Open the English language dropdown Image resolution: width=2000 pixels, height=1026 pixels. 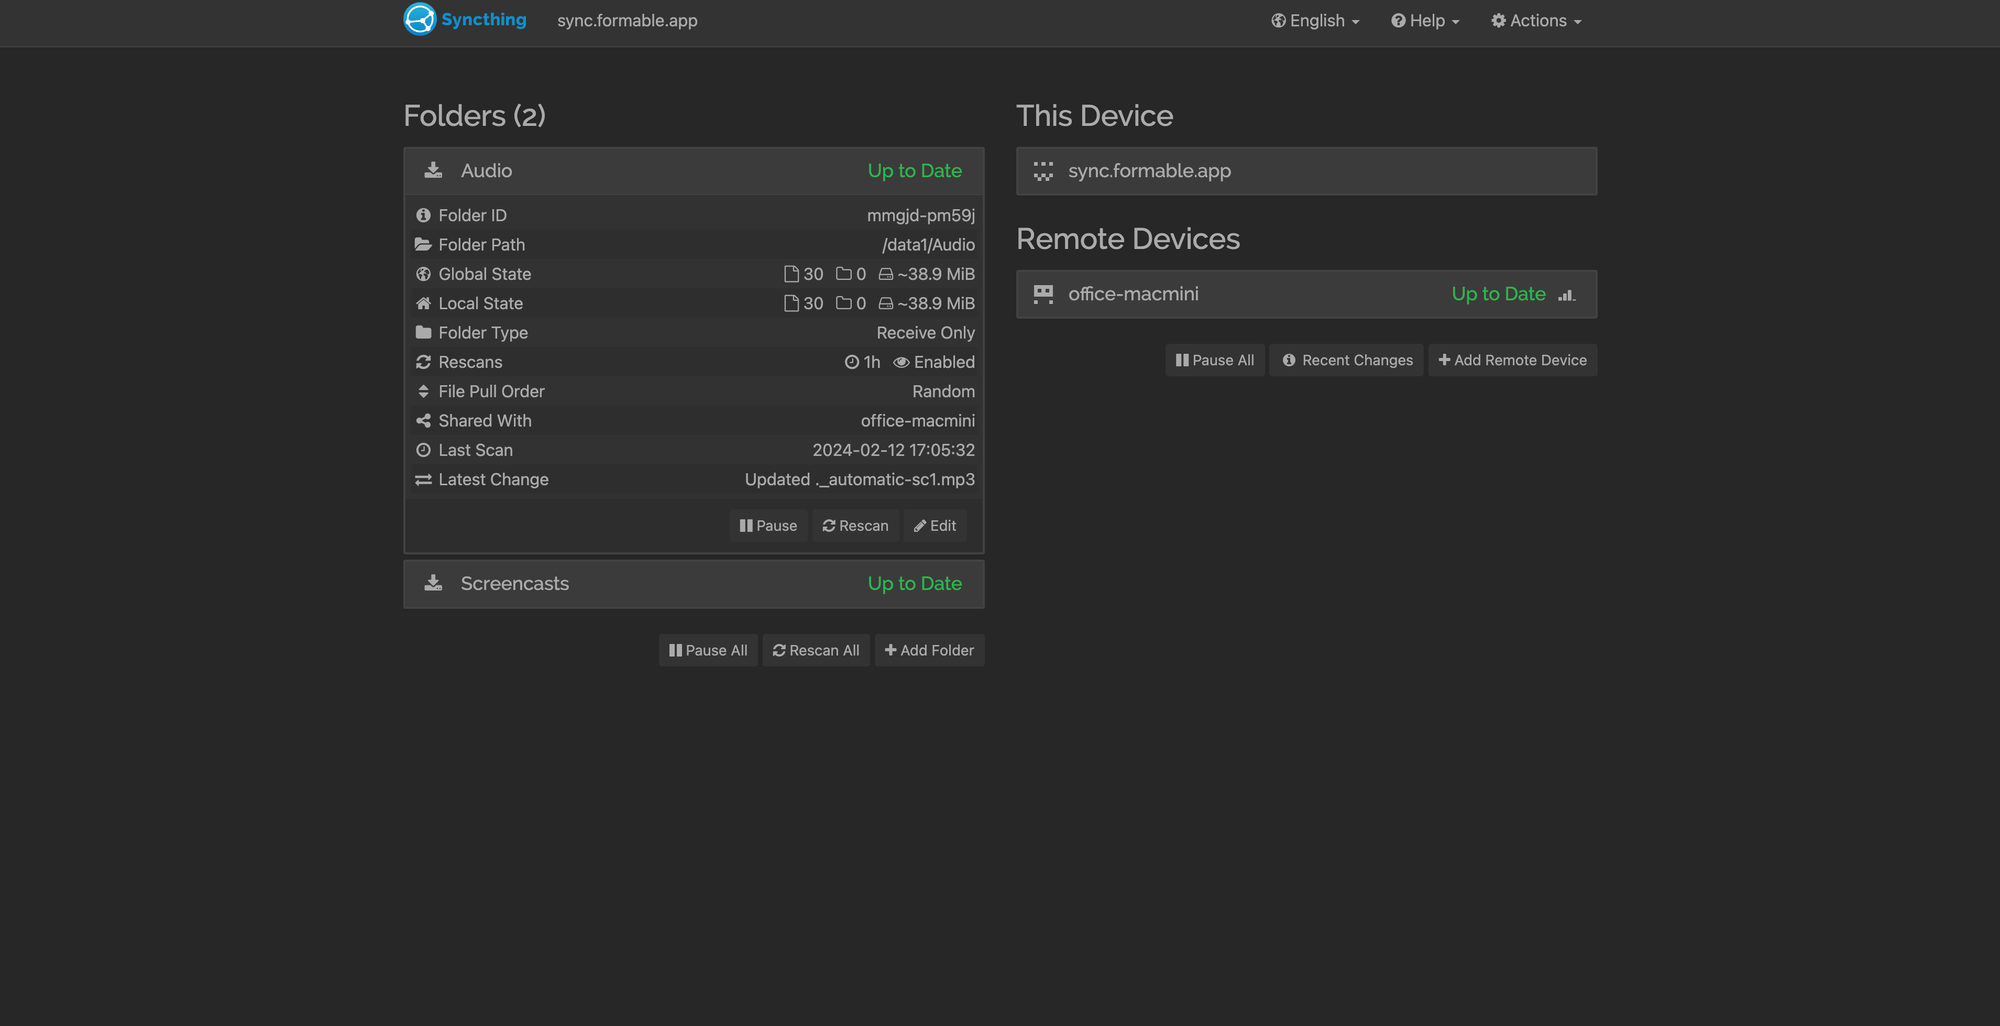1315,20
